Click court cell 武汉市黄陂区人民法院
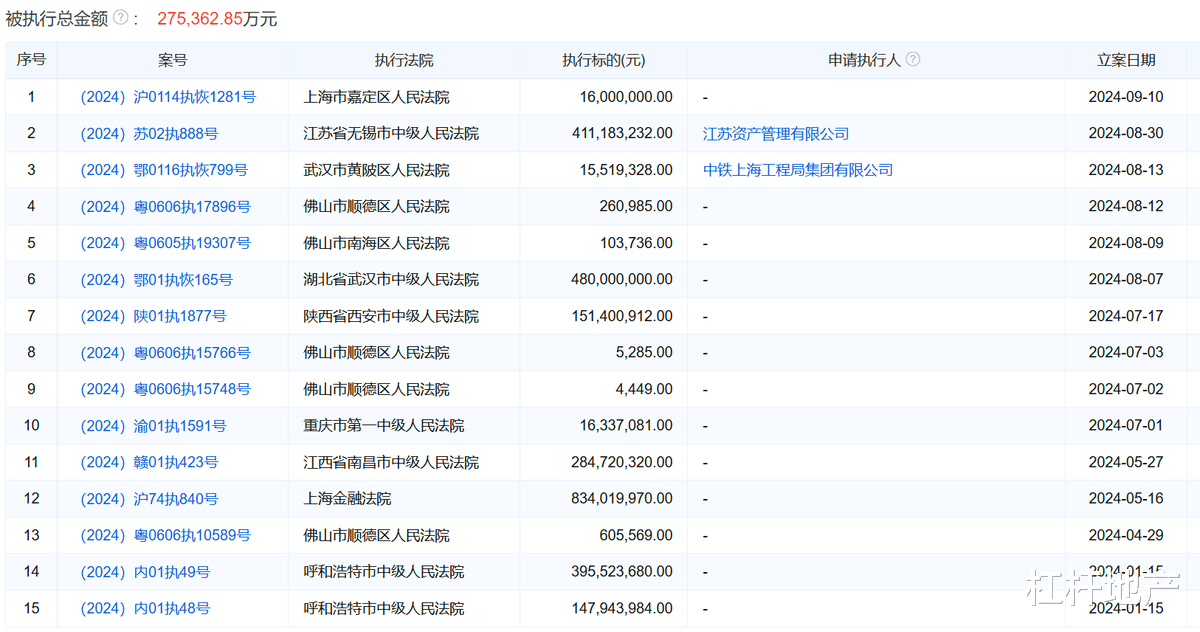 [x=376, y=170]
